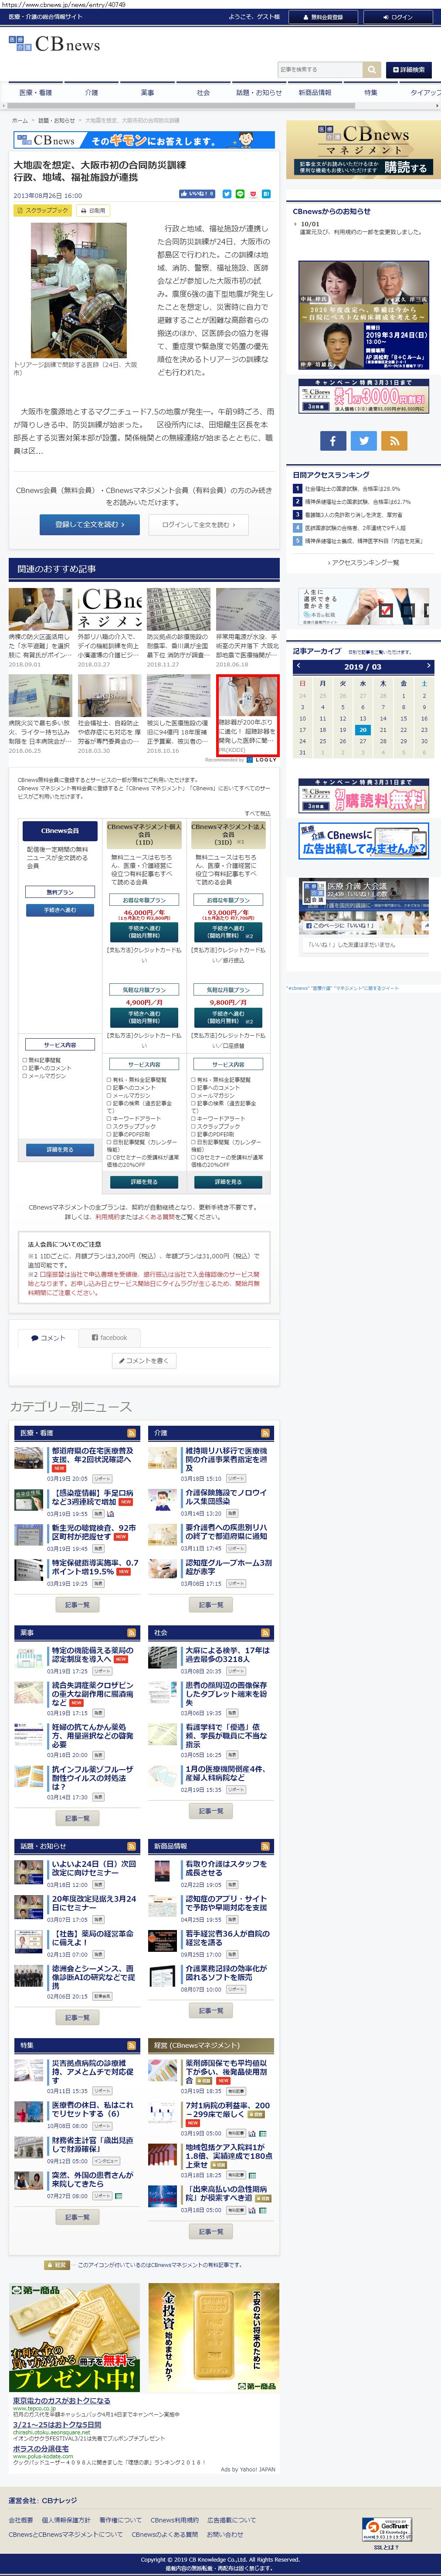
Task: Click RSS icon in 薬事 category header
Action: [x=132, y=1633]
